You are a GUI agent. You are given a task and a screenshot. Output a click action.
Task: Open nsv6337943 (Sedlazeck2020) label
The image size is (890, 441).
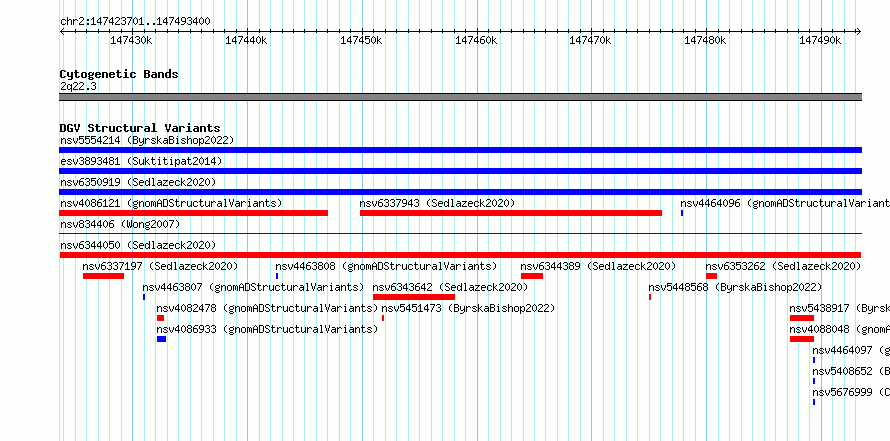click(x=437, y=203)
